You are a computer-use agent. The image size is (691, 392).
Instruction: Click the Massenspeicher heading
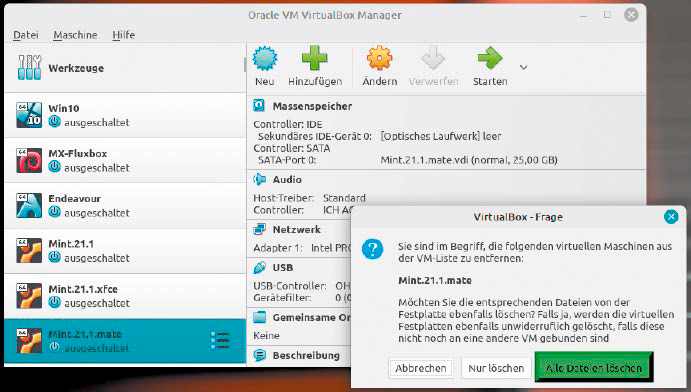pyautogui.click(x=312, y=106)
